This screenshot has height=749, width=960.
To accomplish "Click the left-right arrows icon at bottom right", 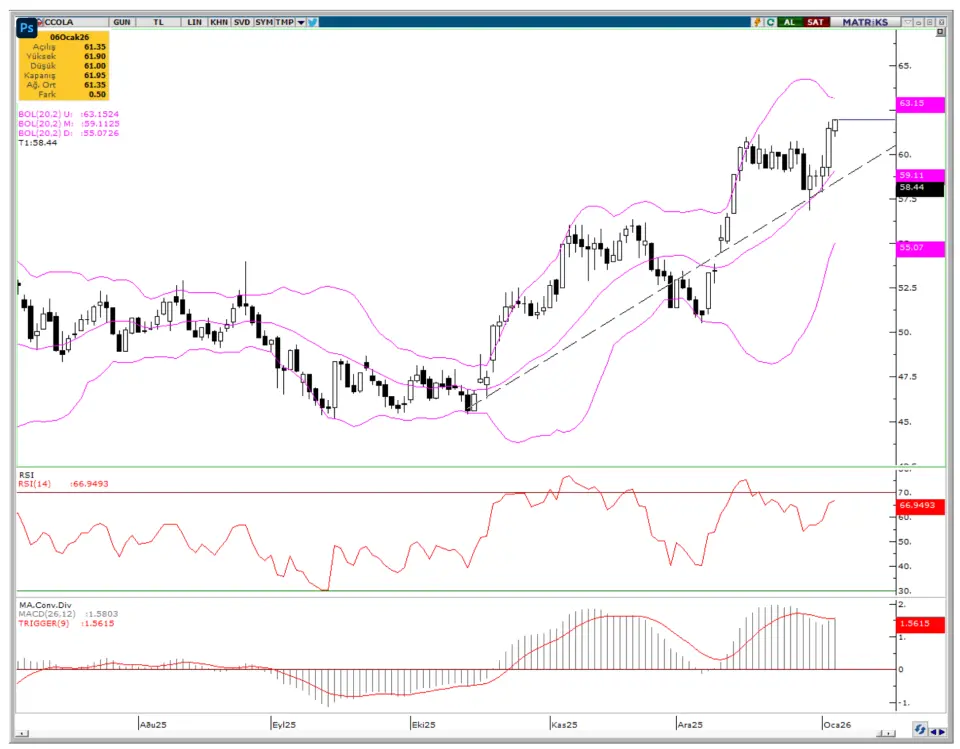I will [938, 730].
